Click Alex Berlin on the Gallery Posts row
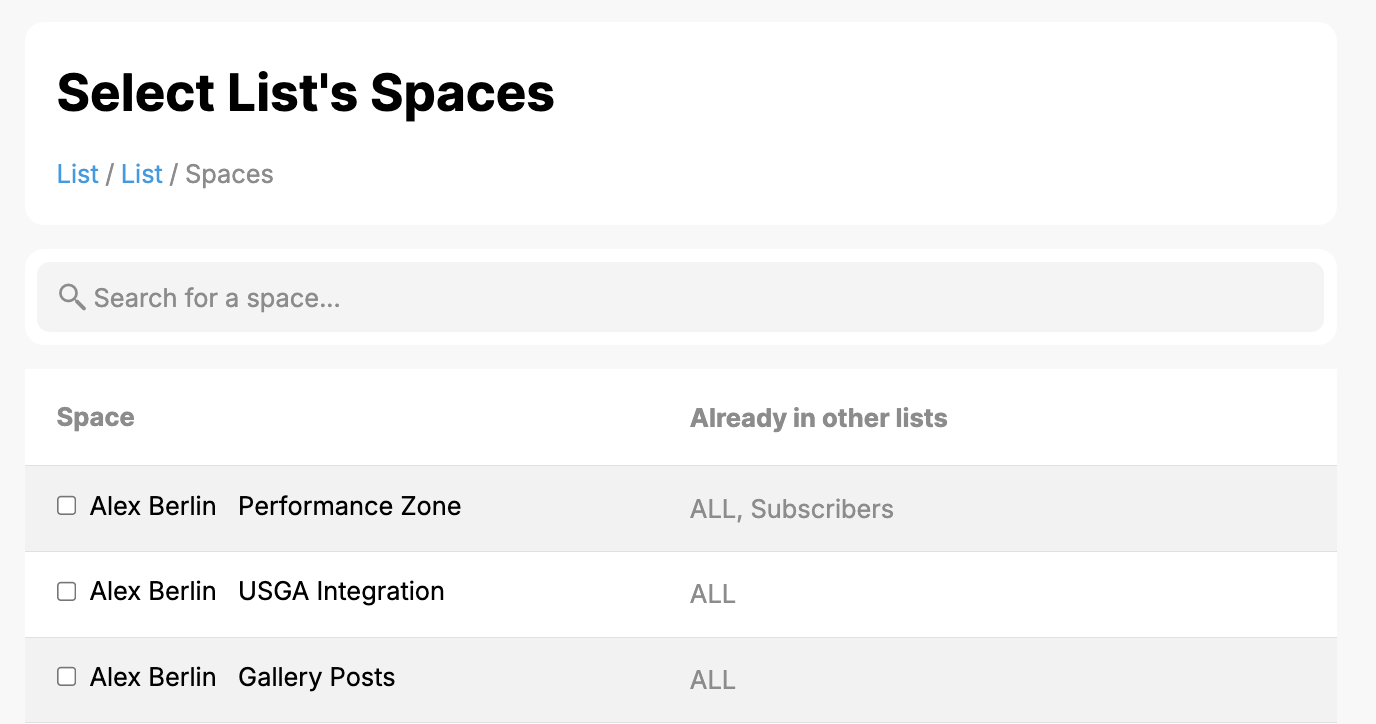Viewport: 1376px width, 724px height. [152, 676]
